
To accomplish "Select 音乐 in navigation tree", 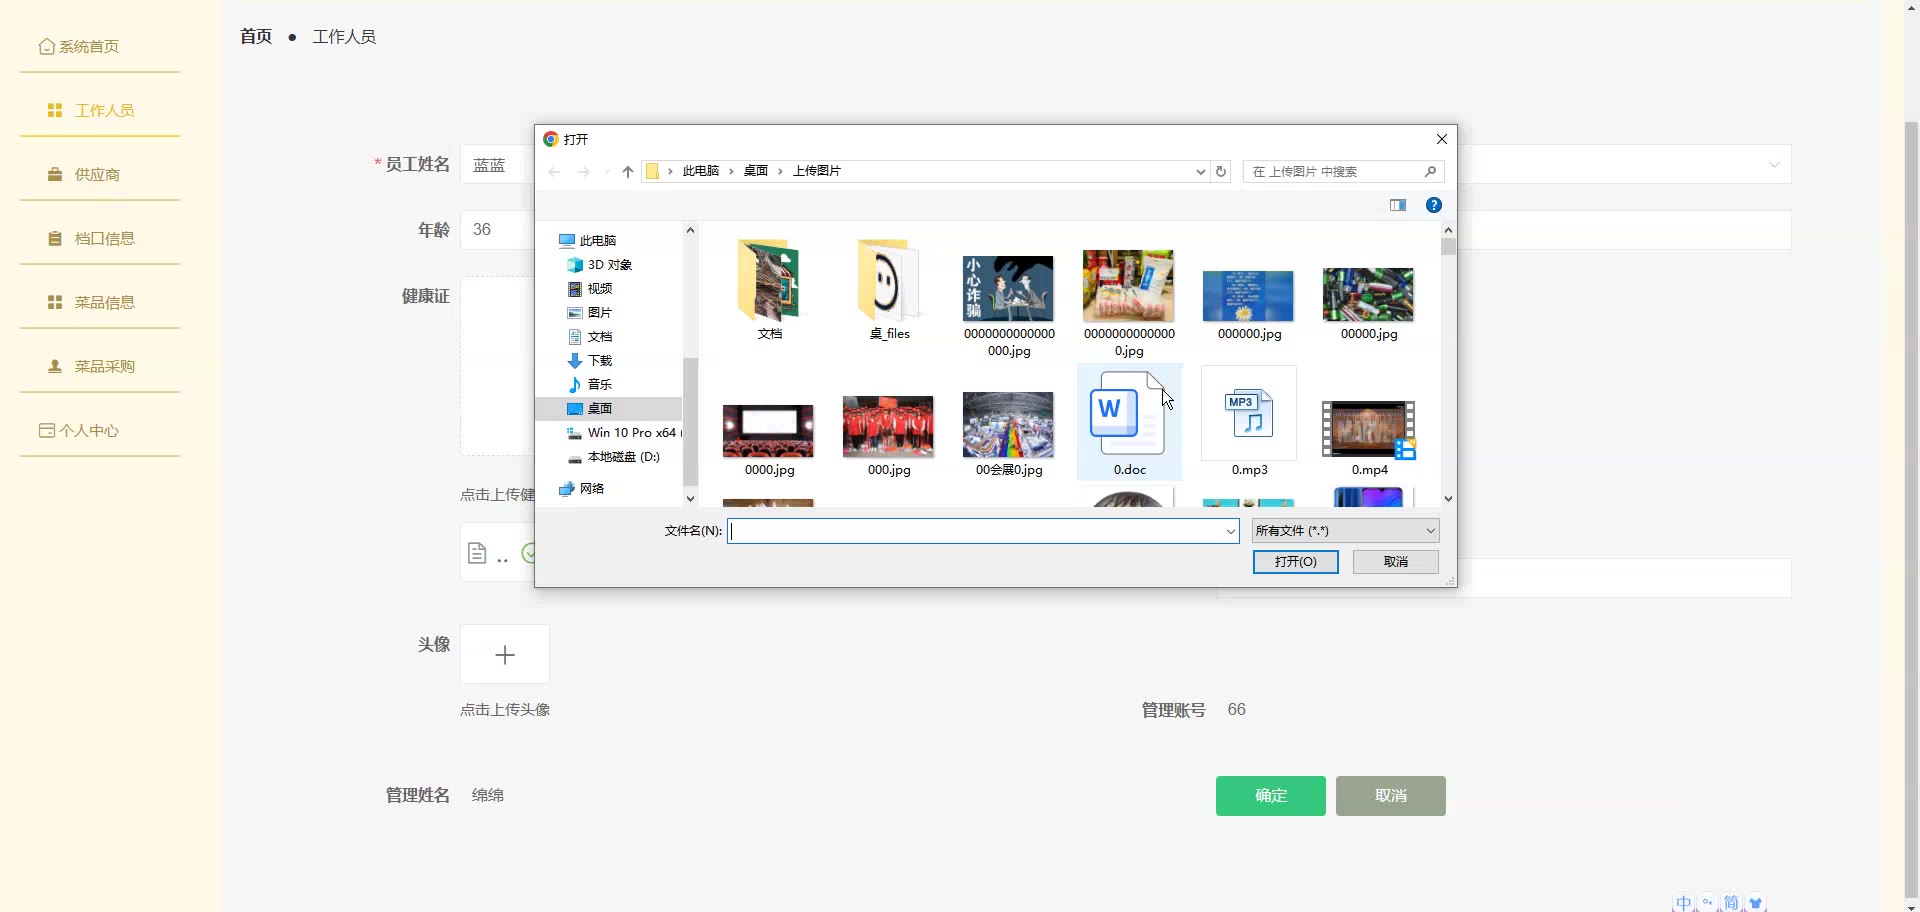I will tap(590, 385).
